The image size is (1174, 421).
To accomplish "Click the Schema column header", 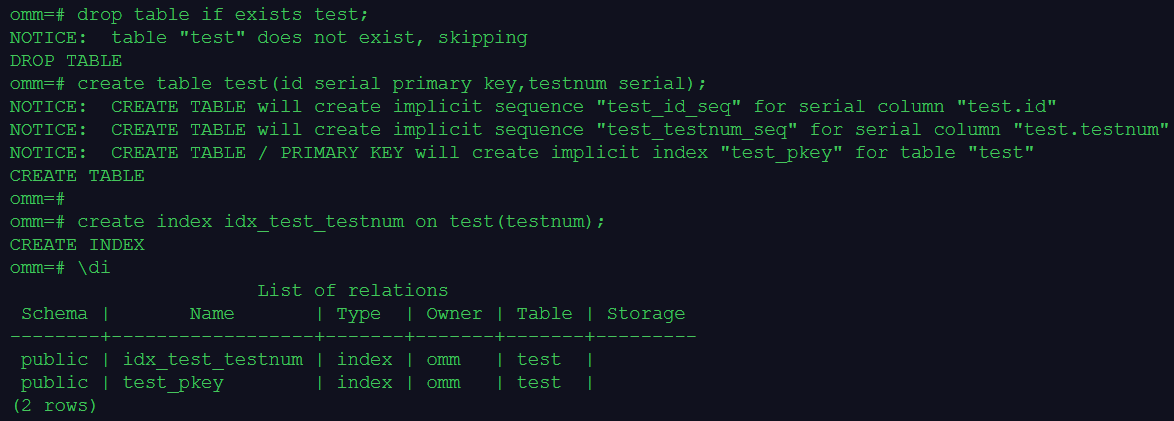I will [54, 313].
